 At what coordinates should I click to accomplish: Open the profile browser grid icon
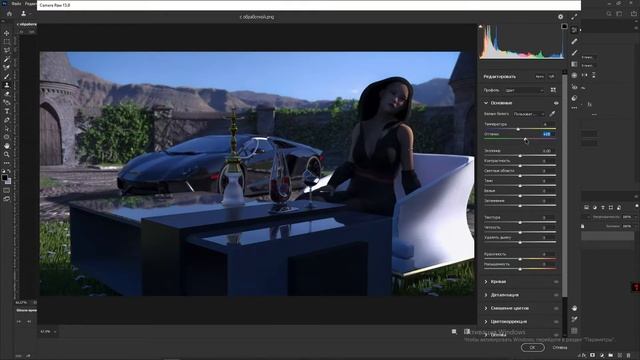553,90
